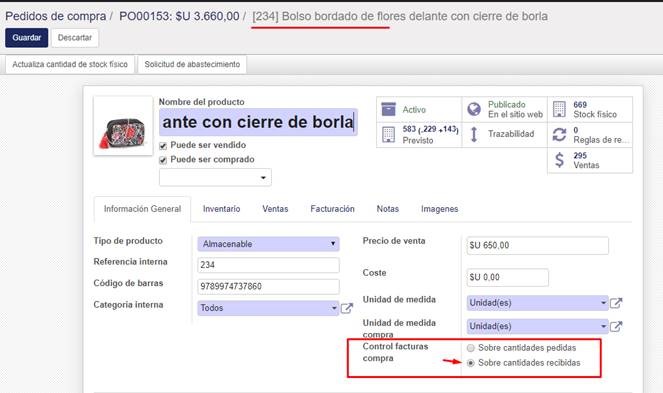
Task: Click the Activo archive box icon
Action: (x=388, y=109)
